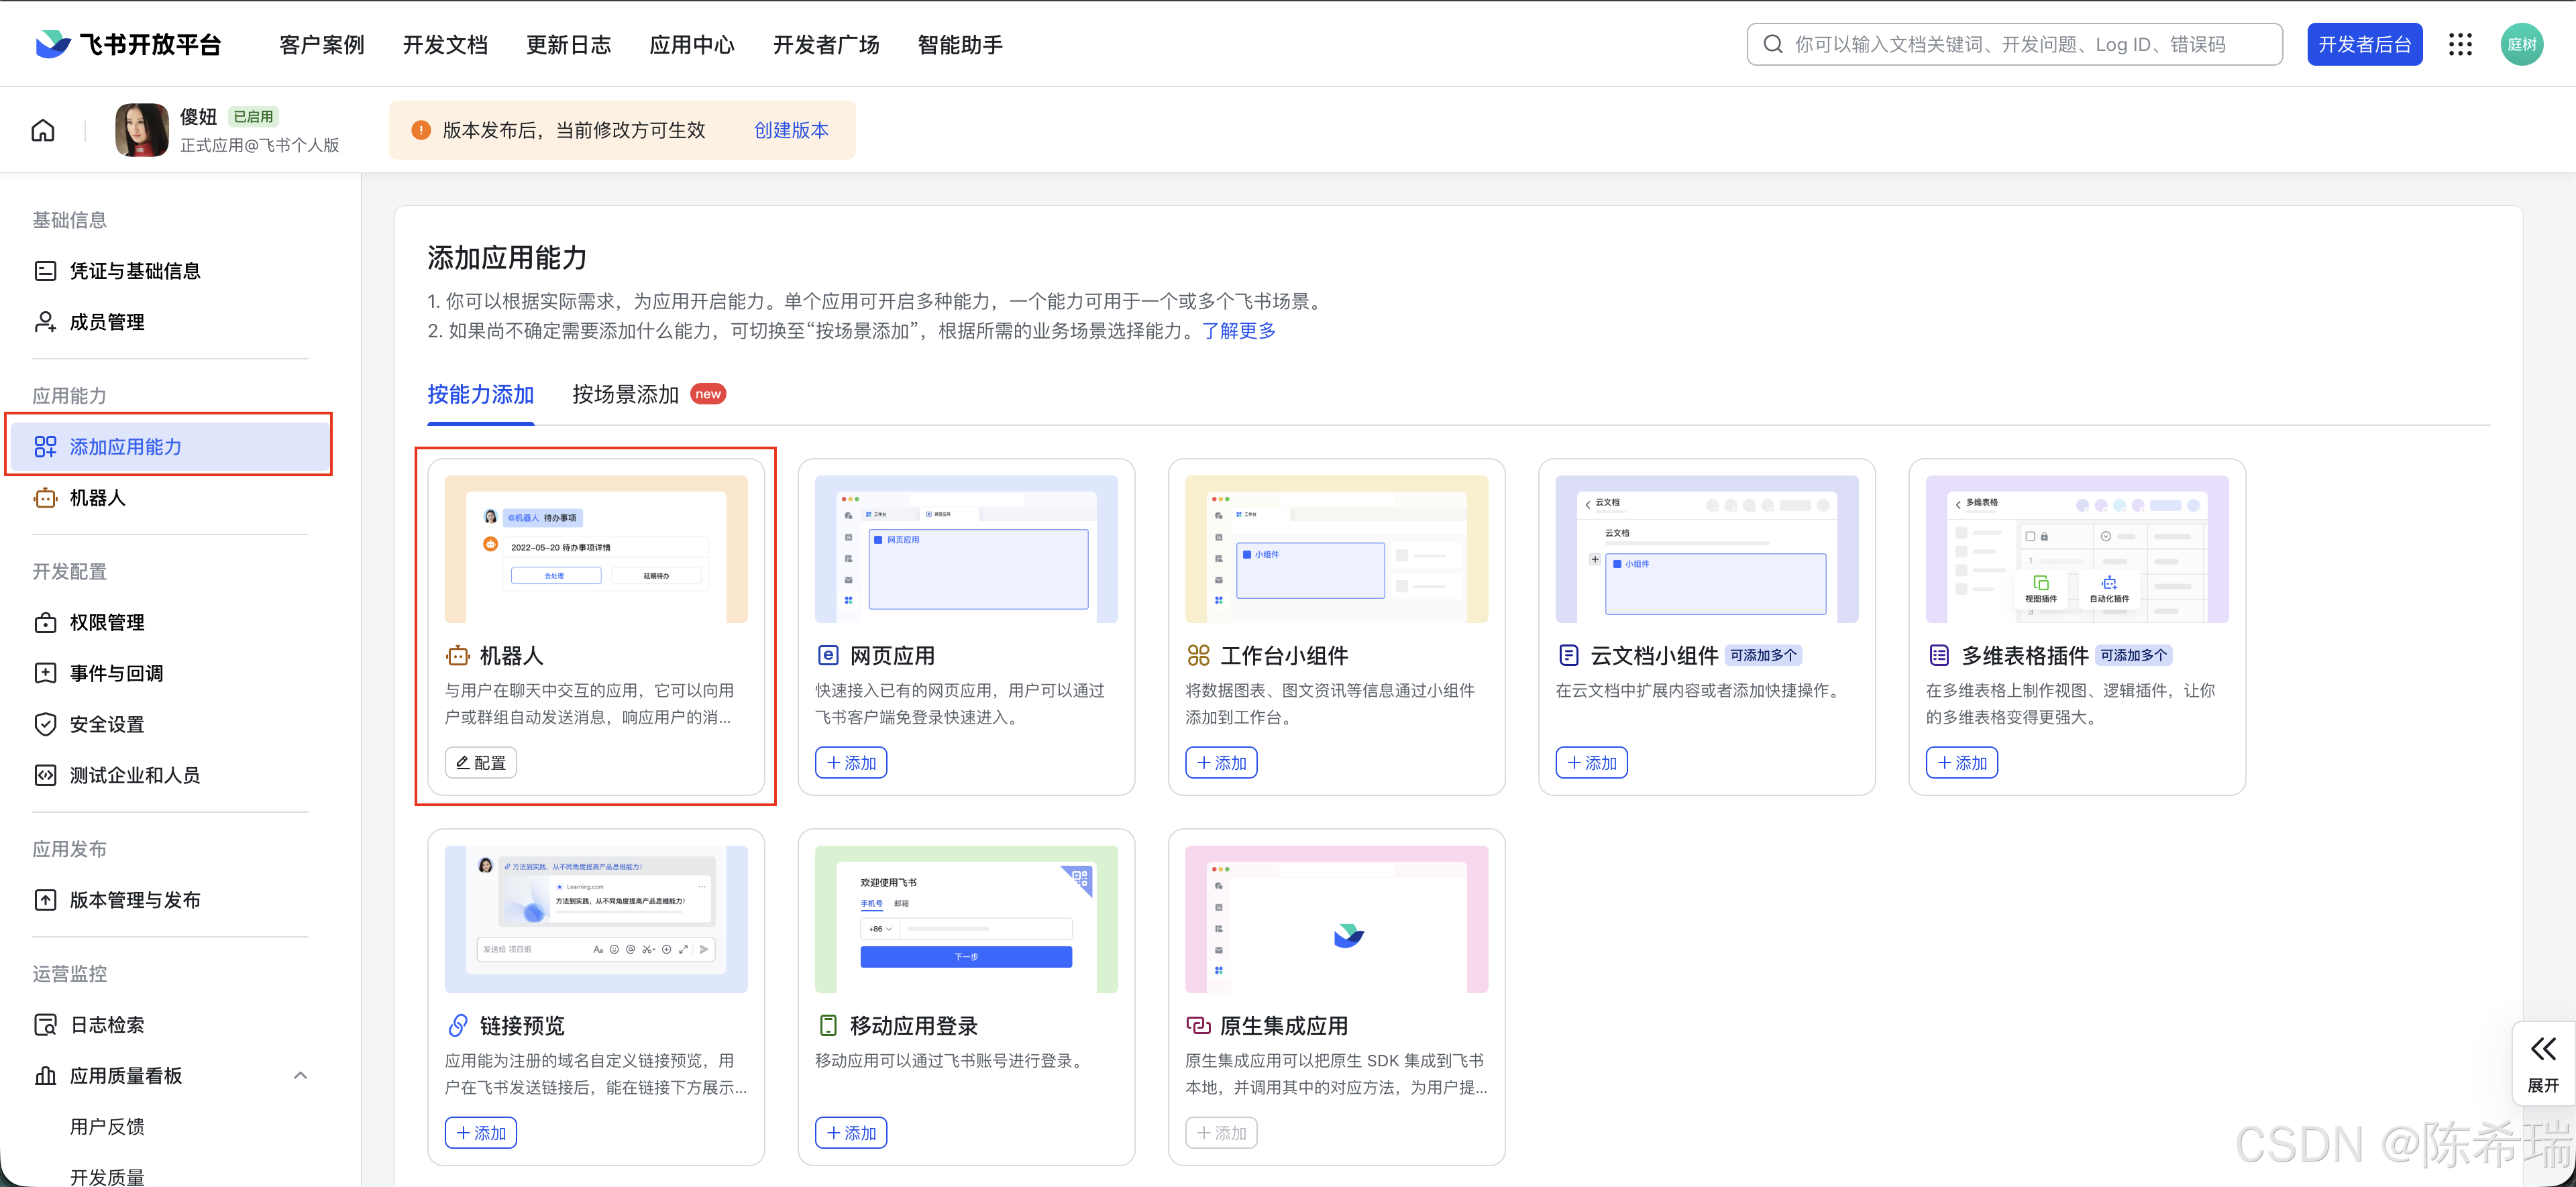Click the 庭树 avatar in the corner
The width and height of the screenshot is (2576, 1187).
(x=2522, y=44)
